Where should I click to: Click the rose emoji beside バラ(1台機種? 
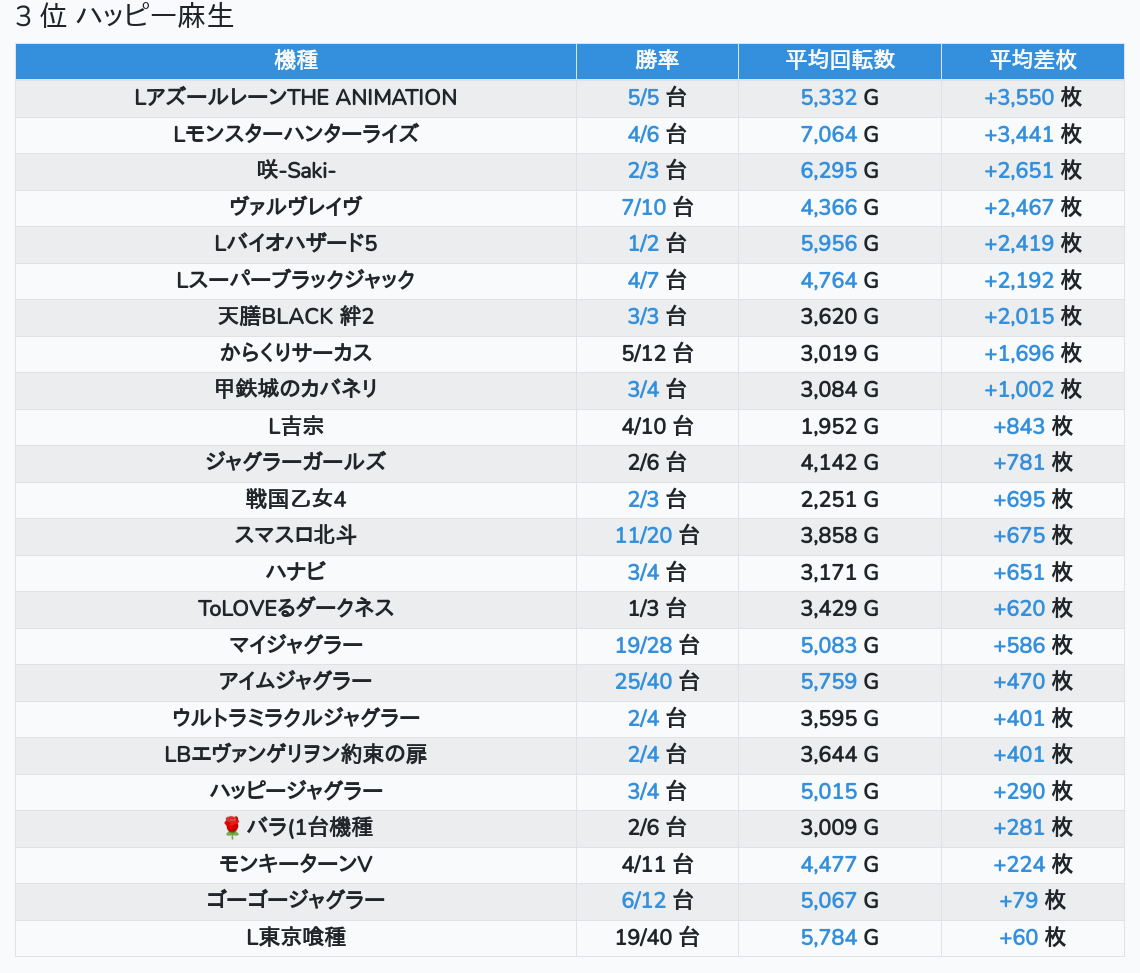[x=232, y=827]
